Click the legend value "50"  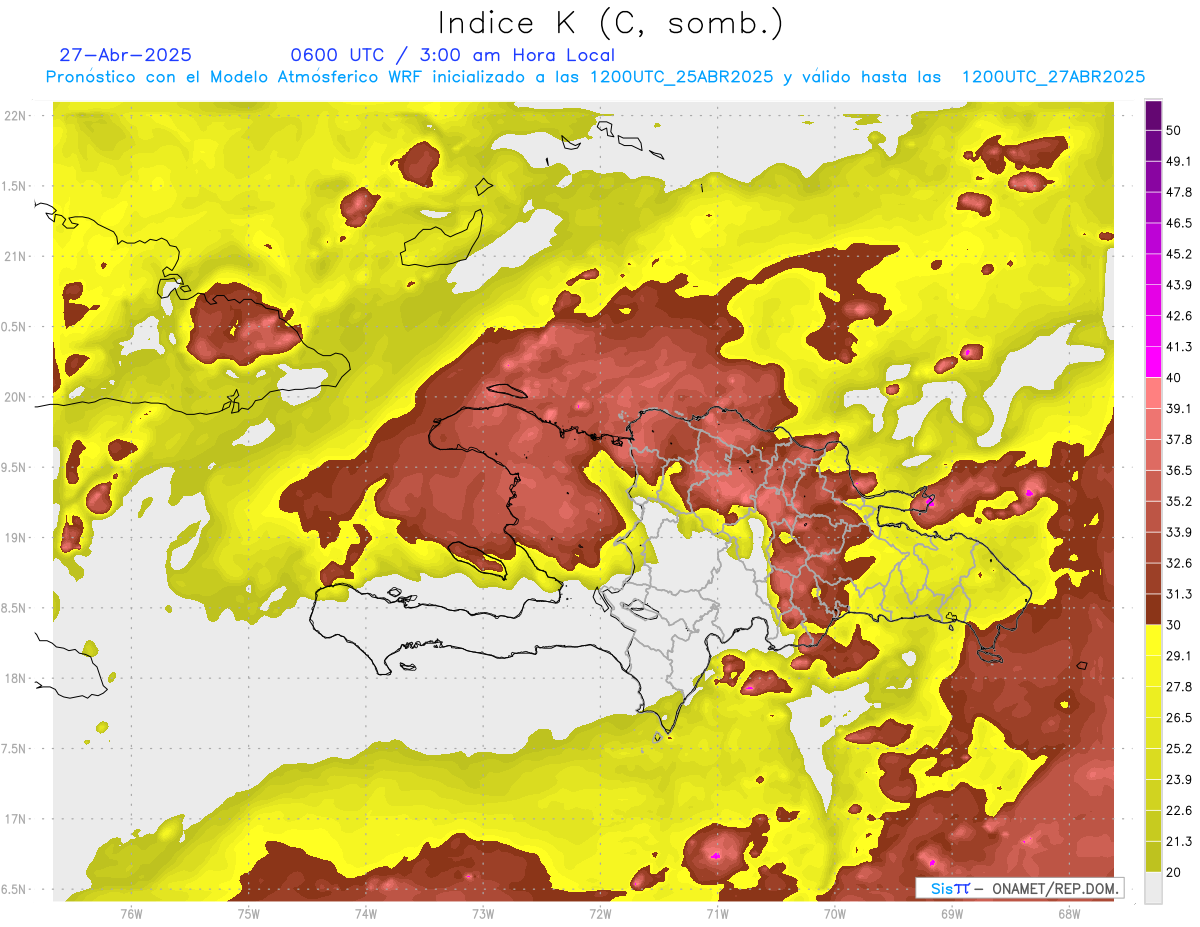point(1174,130)
